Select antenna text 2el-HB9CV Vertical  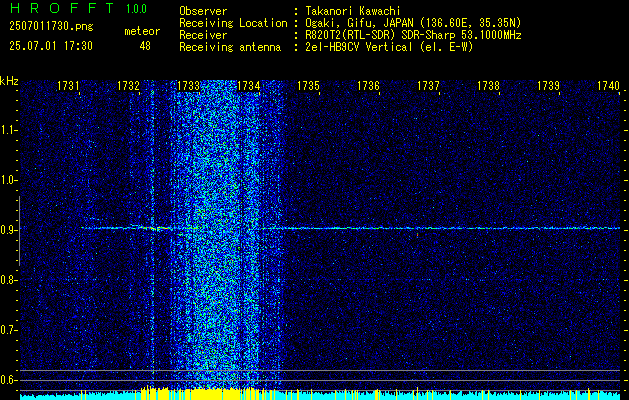pos(359,47)
